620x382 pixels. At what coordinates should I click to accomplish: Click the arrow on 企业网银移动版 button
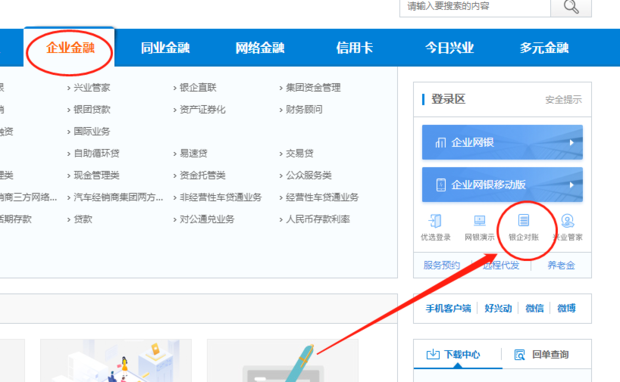pyautogui.click(x=571, y=185)
